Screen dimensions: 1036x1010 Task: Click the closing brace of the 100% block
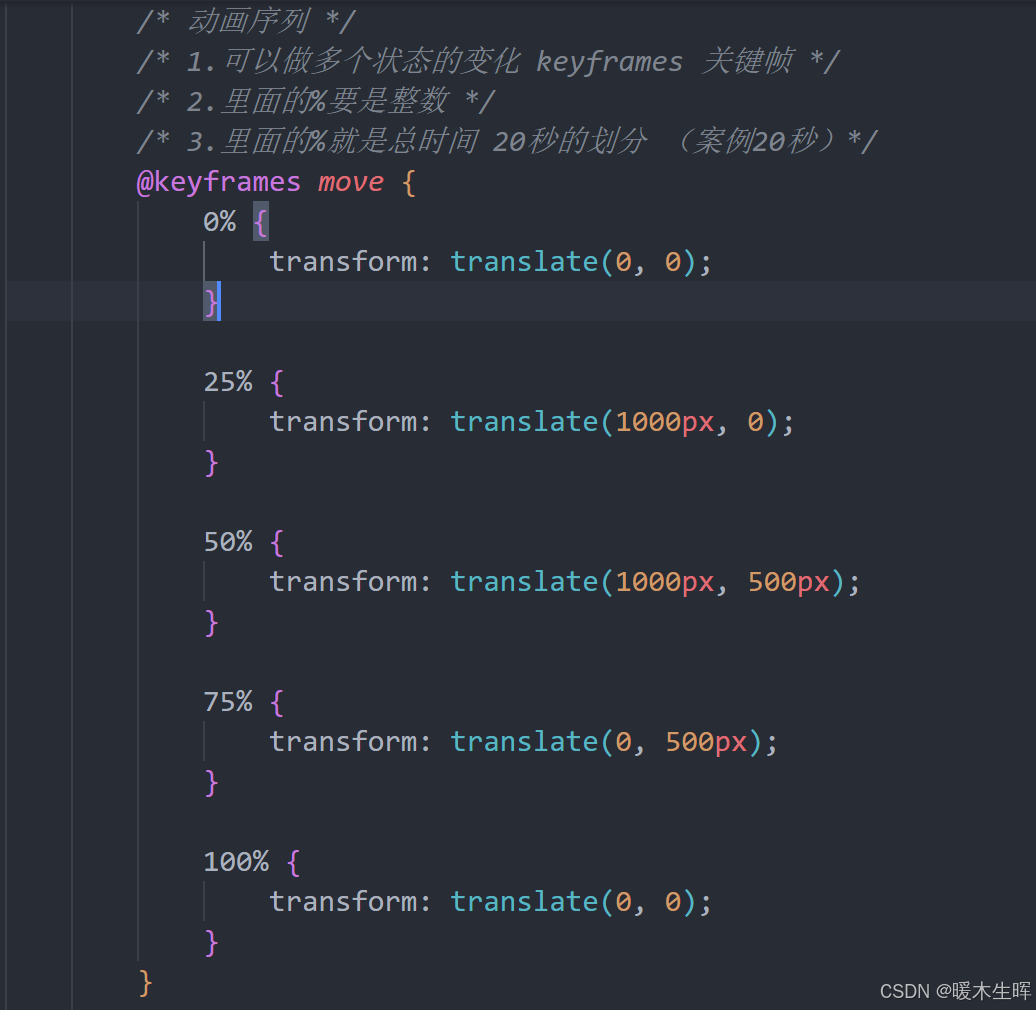[211, 943]
